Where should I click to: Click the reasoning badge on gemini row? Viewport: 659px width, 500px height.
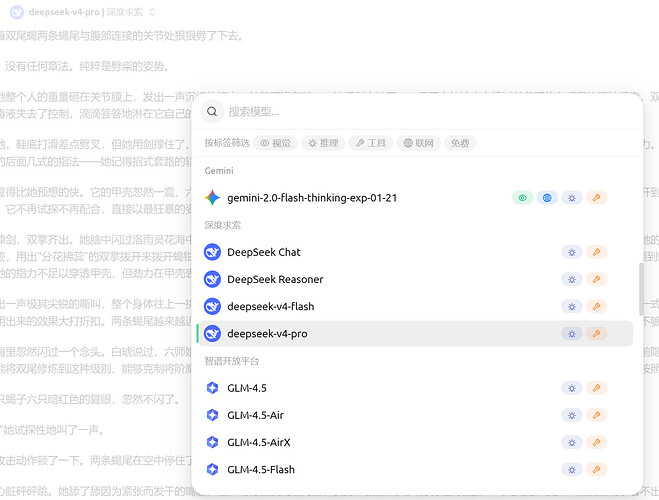tap(572, 198)
